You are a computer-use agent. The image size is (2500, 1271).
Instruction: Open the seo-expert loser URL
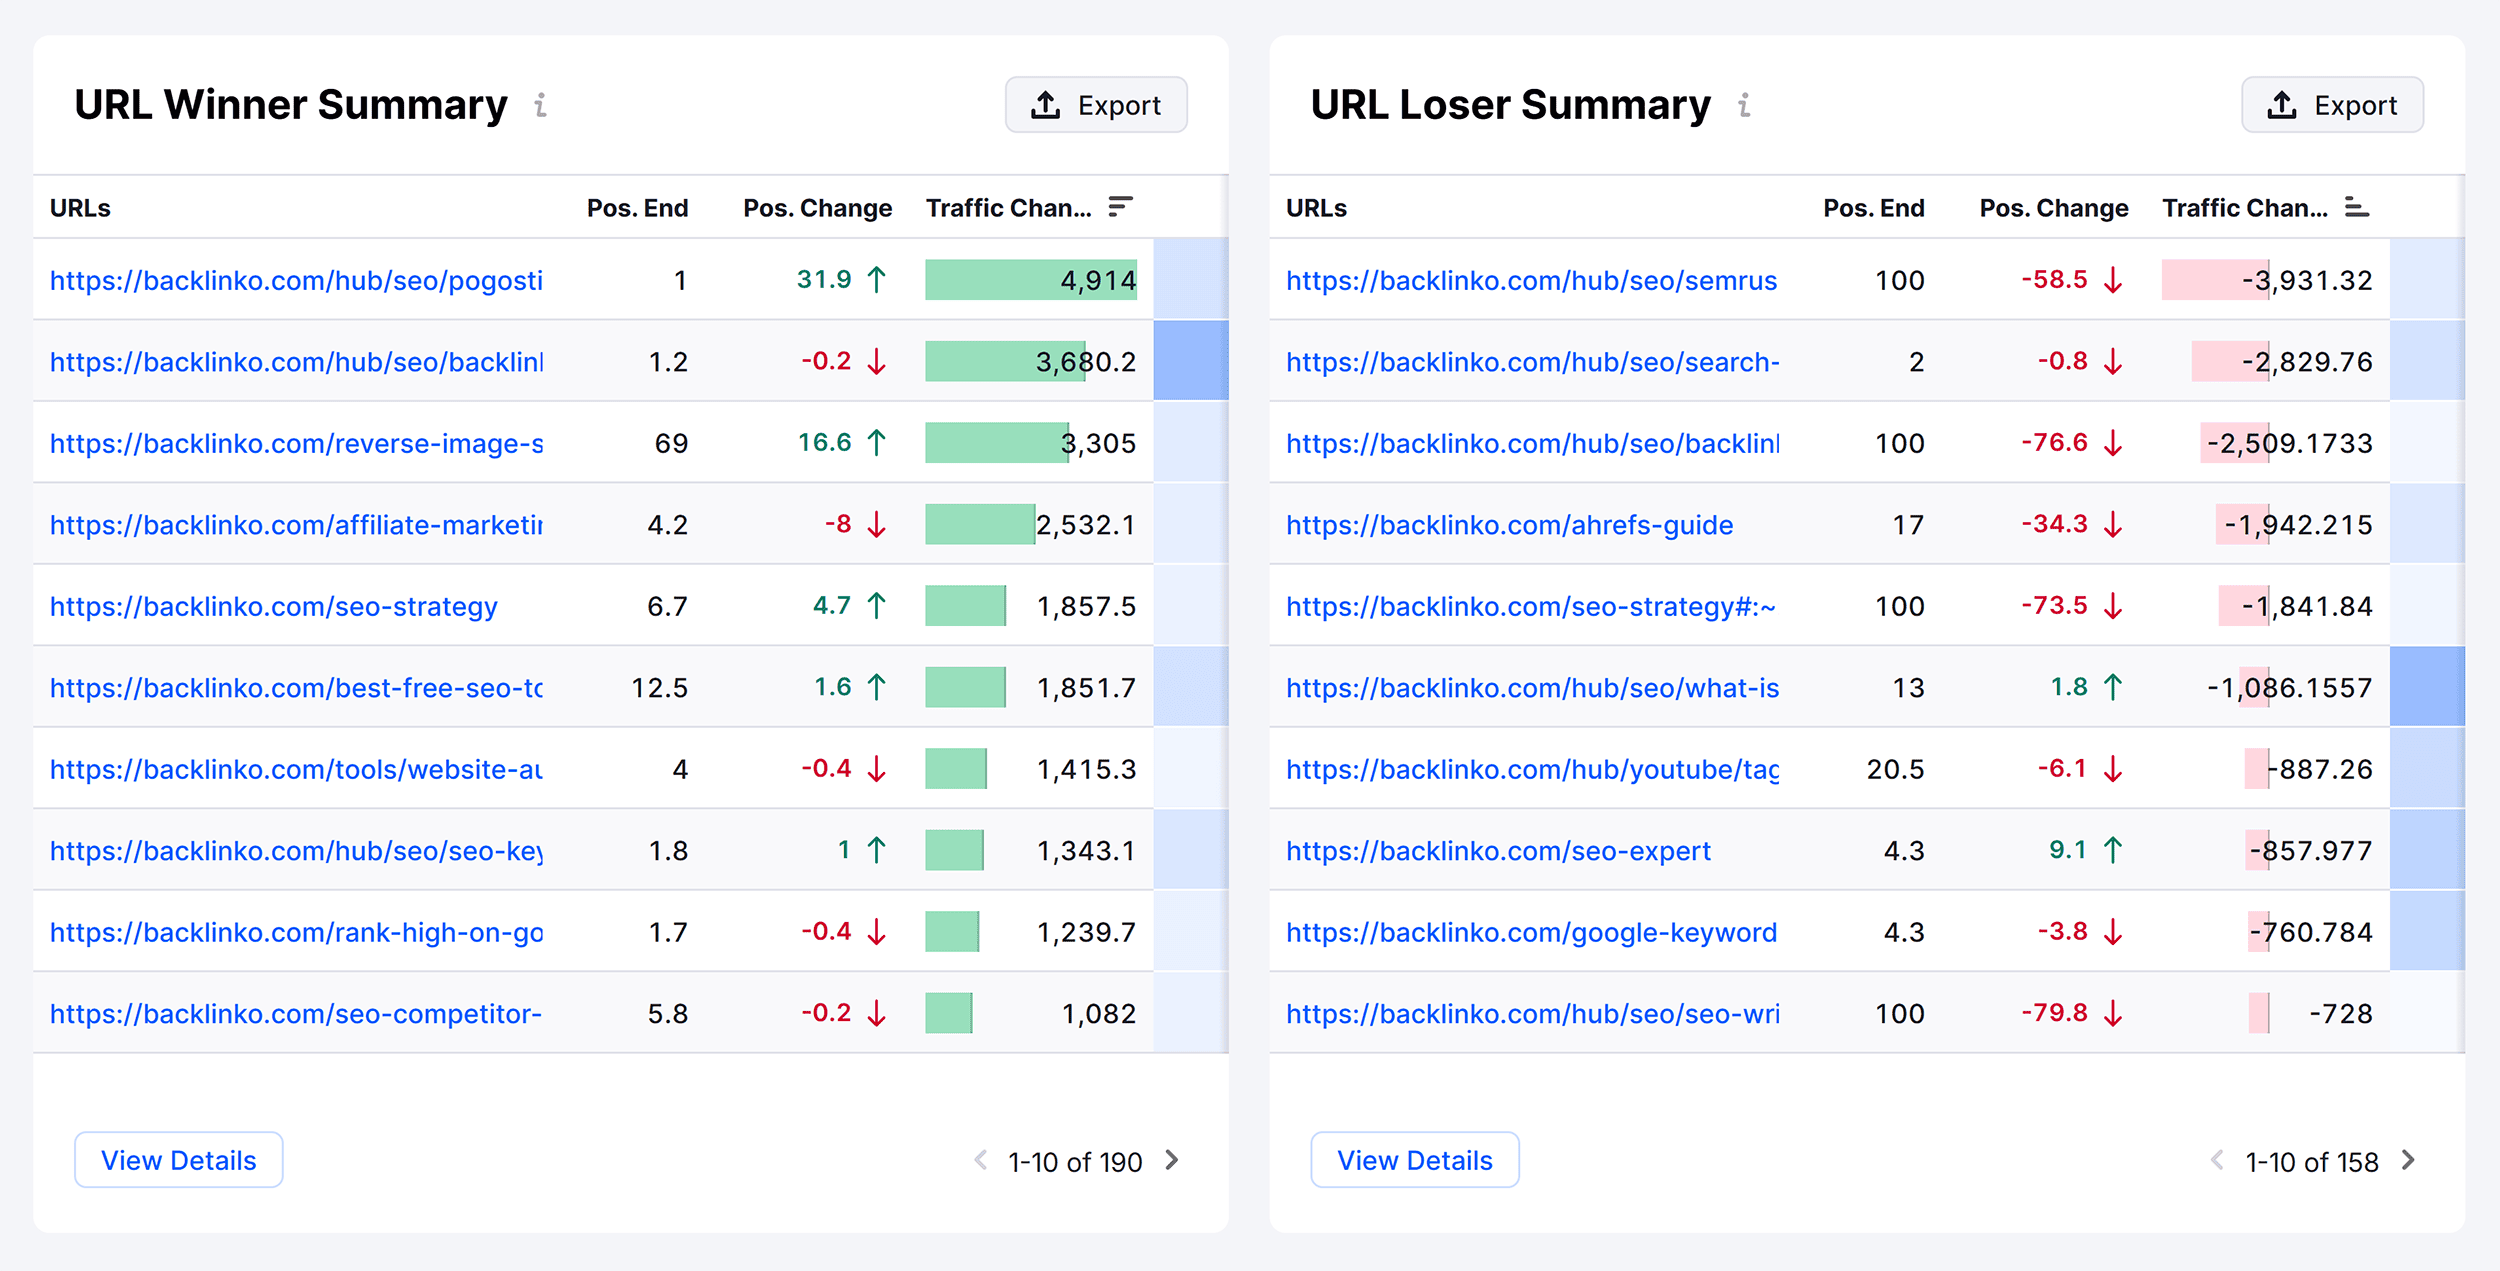(1499, 851)
